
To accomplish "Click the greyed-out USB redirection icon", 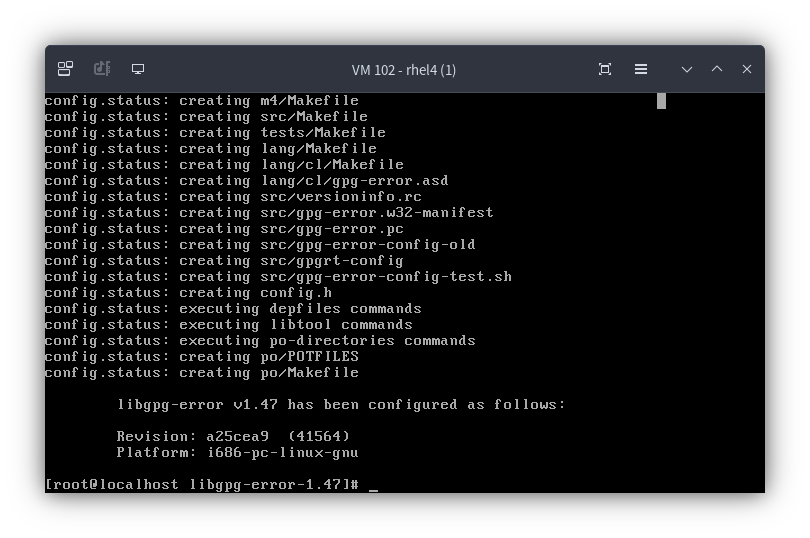I will (102, 69).
